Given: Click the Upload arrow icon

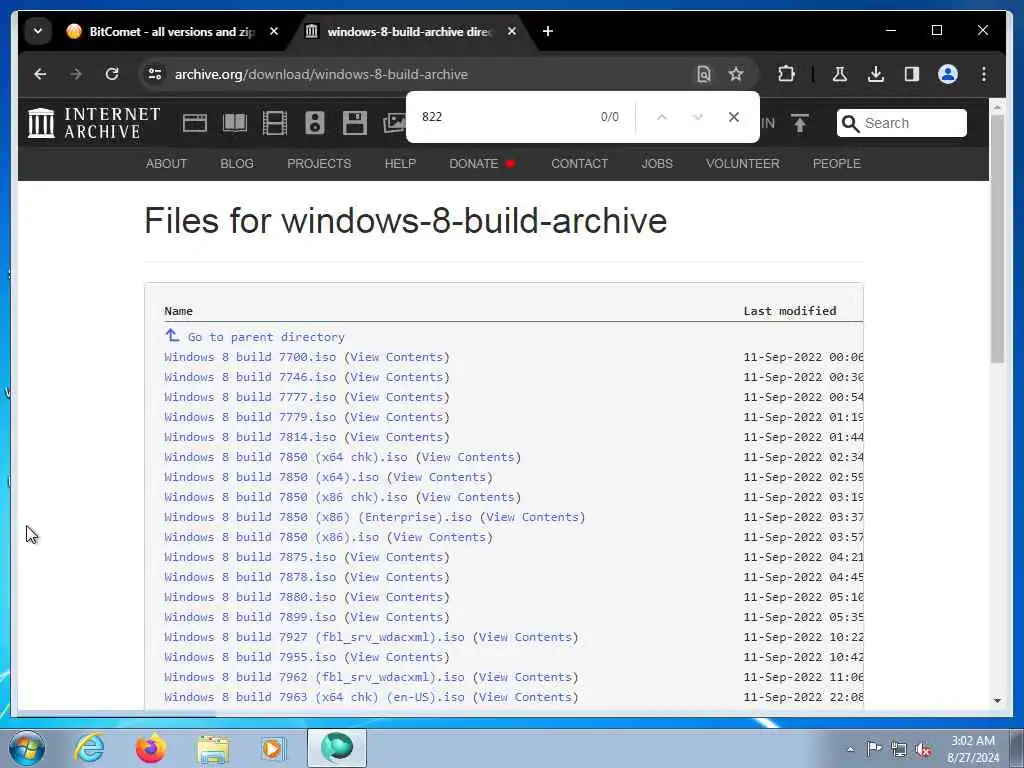Looking at the screenshot, I should coord(799,123).
